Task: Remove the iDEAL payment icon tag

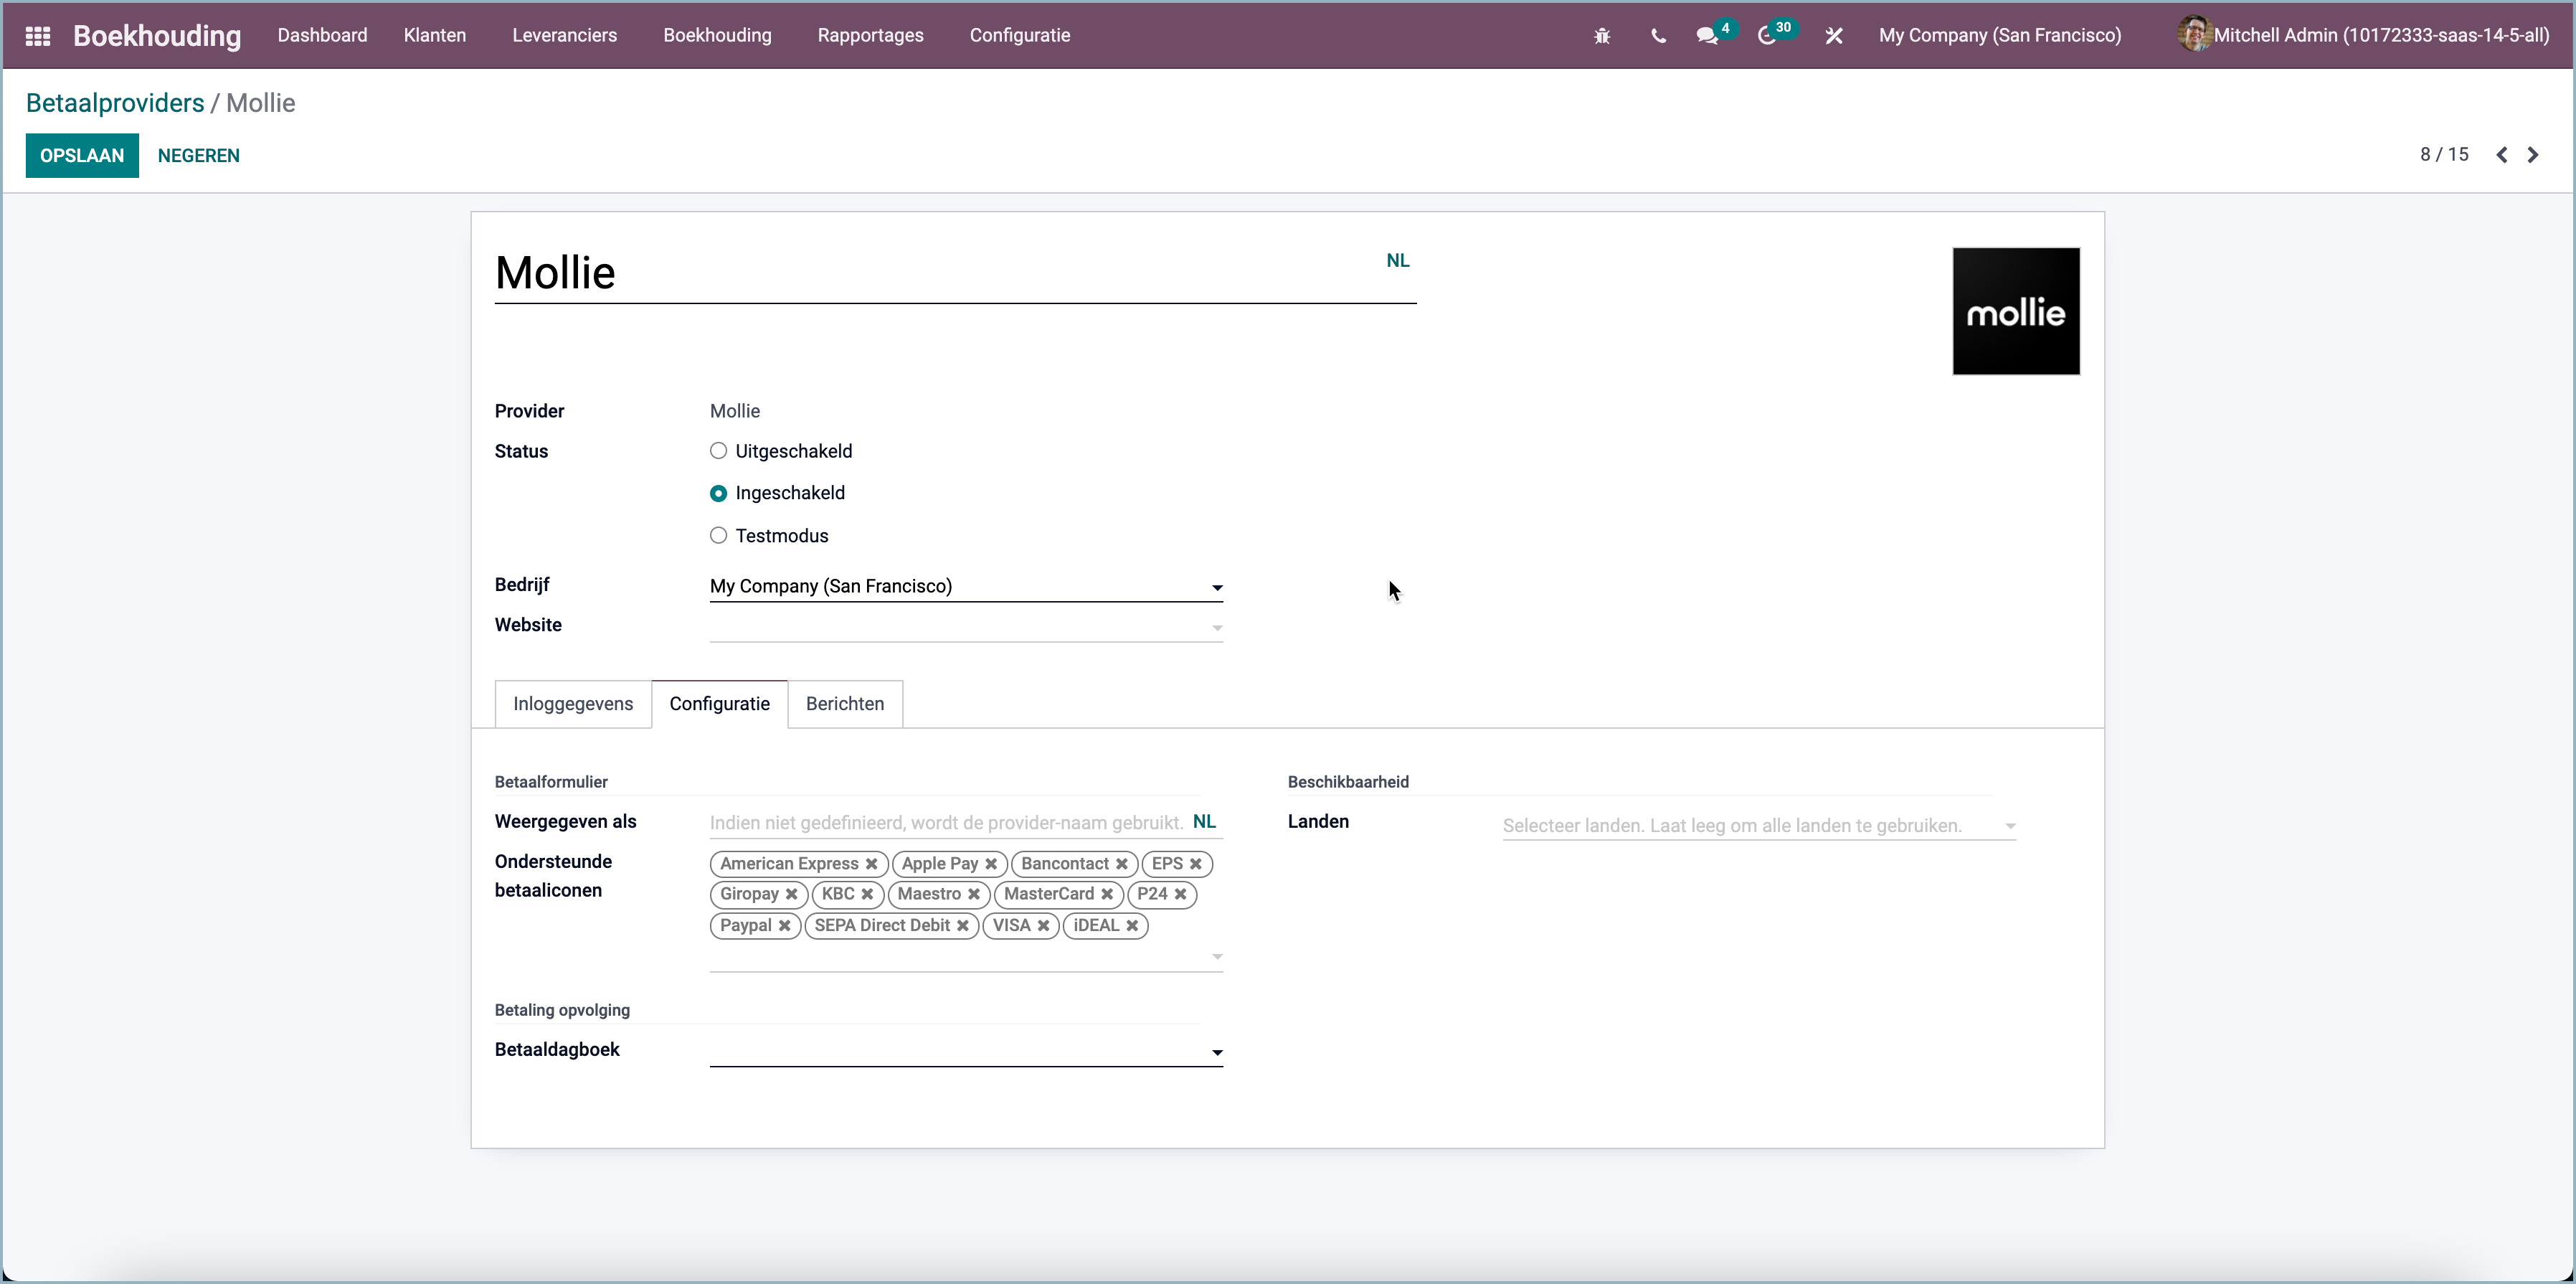Action: (1132, 926)
